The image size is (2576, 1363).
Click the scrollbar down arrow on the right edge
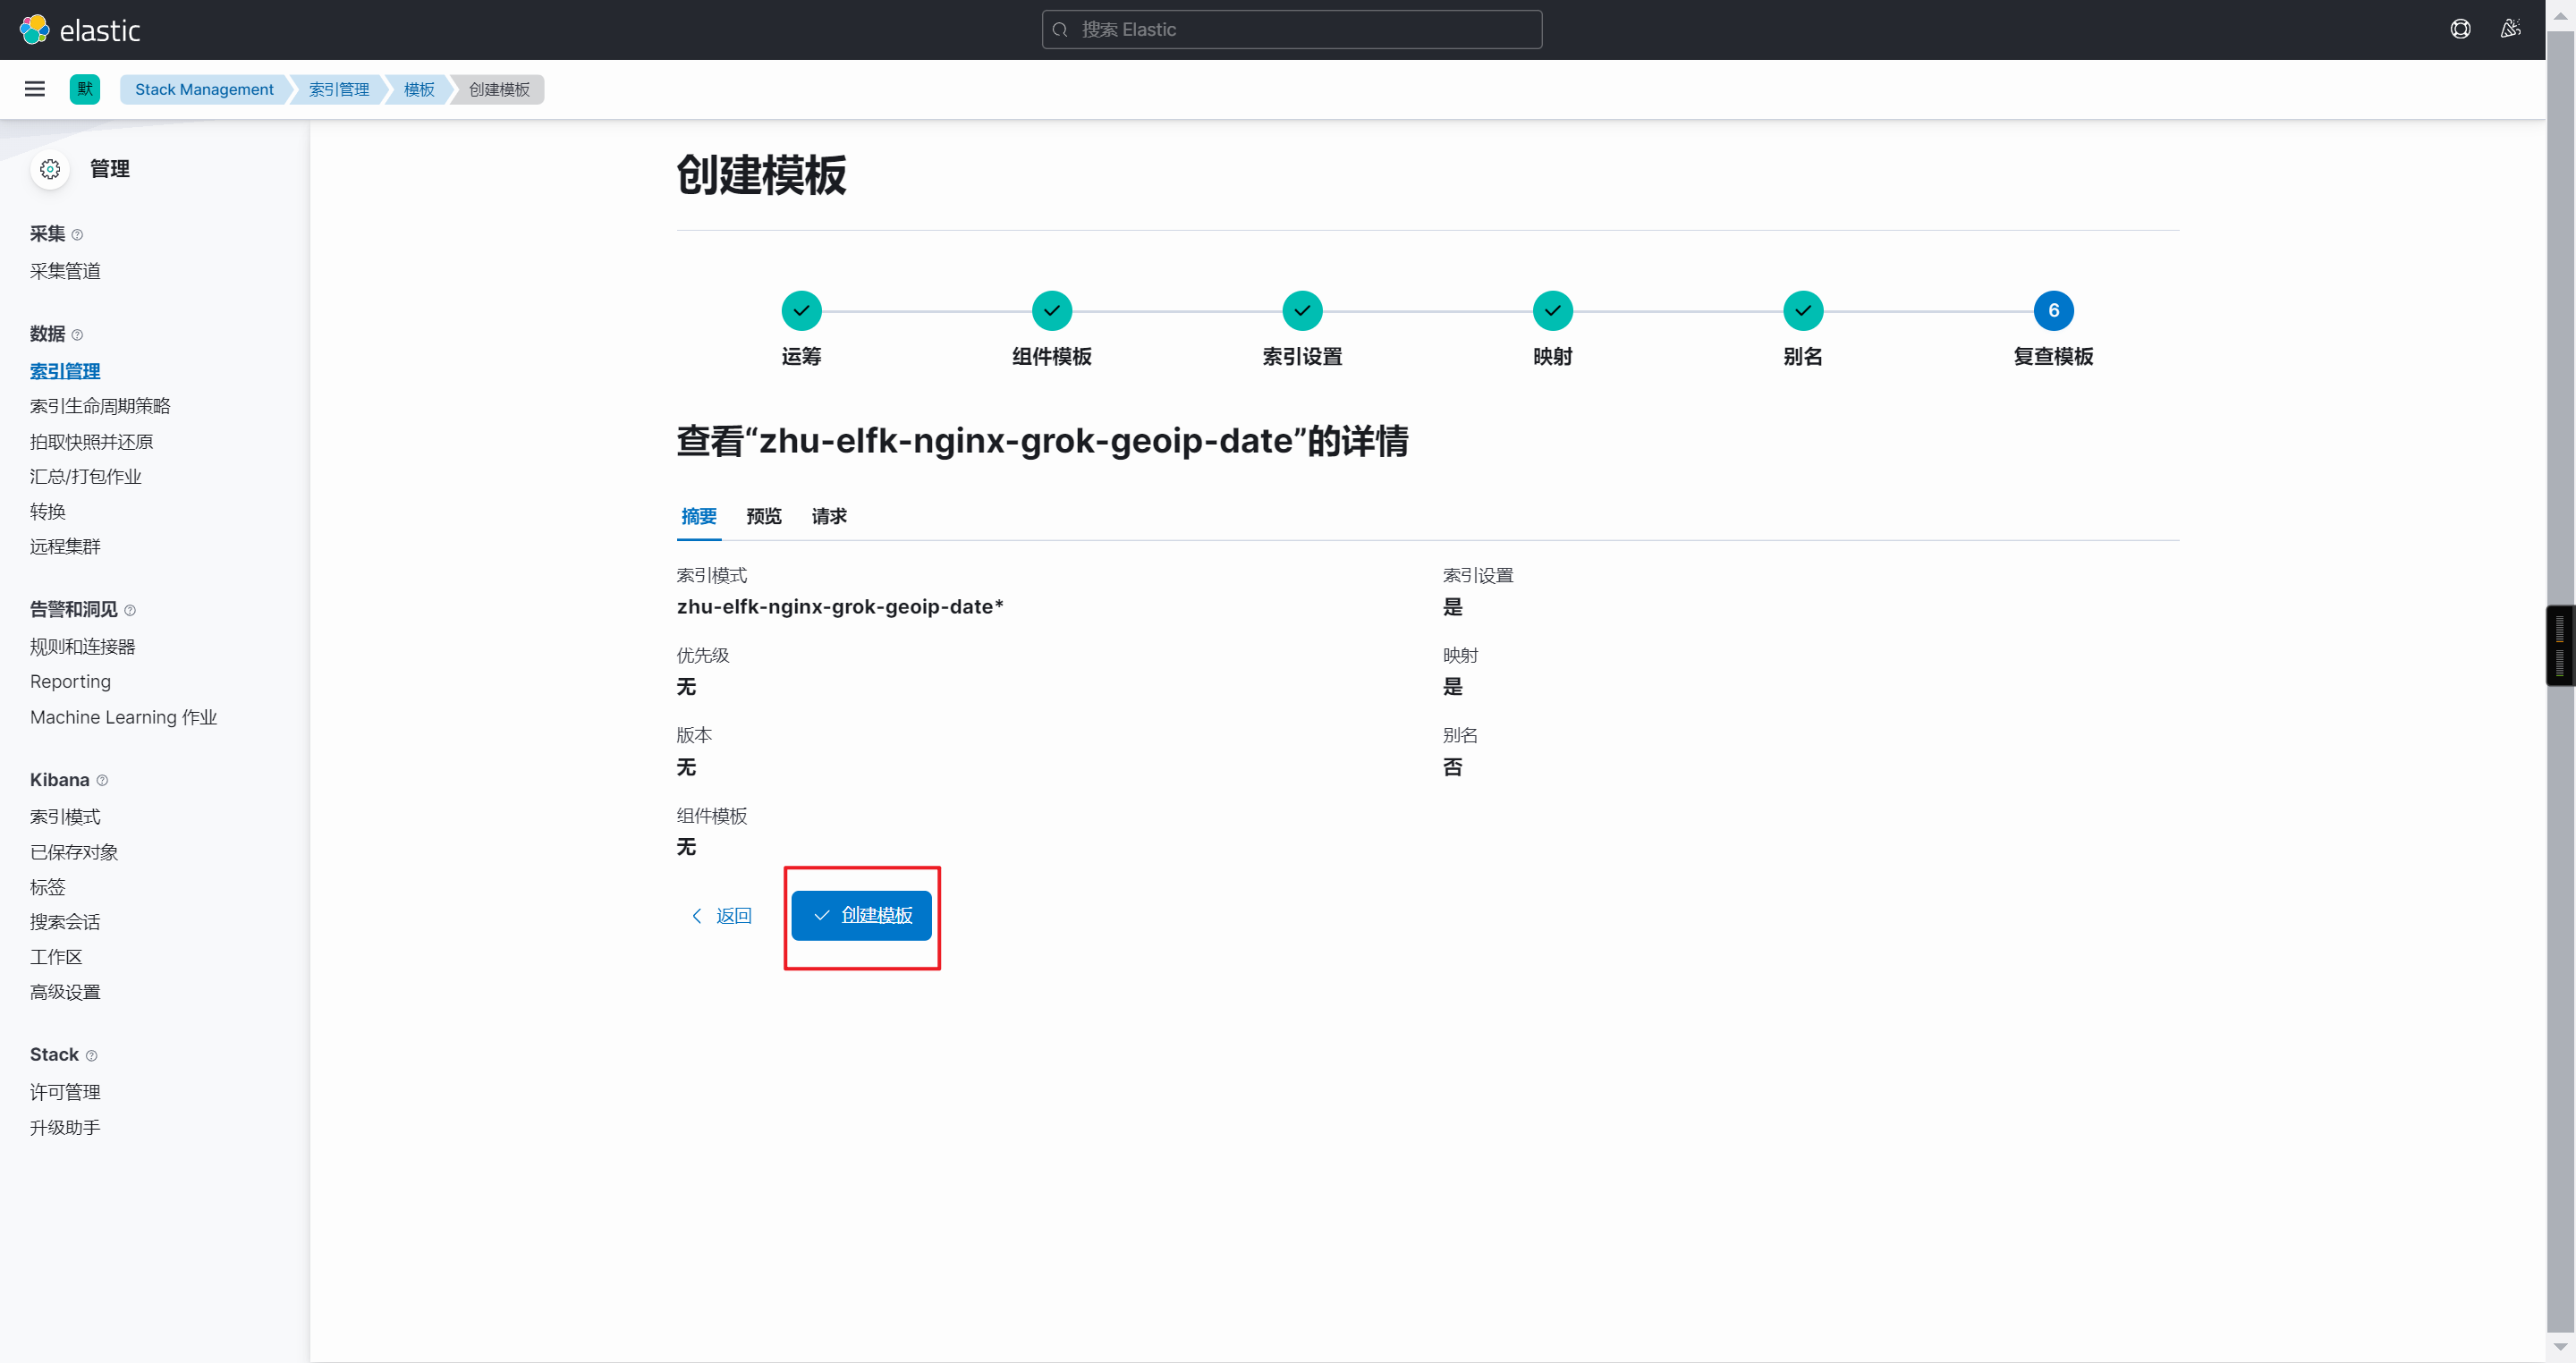tap(2560, 1347)
